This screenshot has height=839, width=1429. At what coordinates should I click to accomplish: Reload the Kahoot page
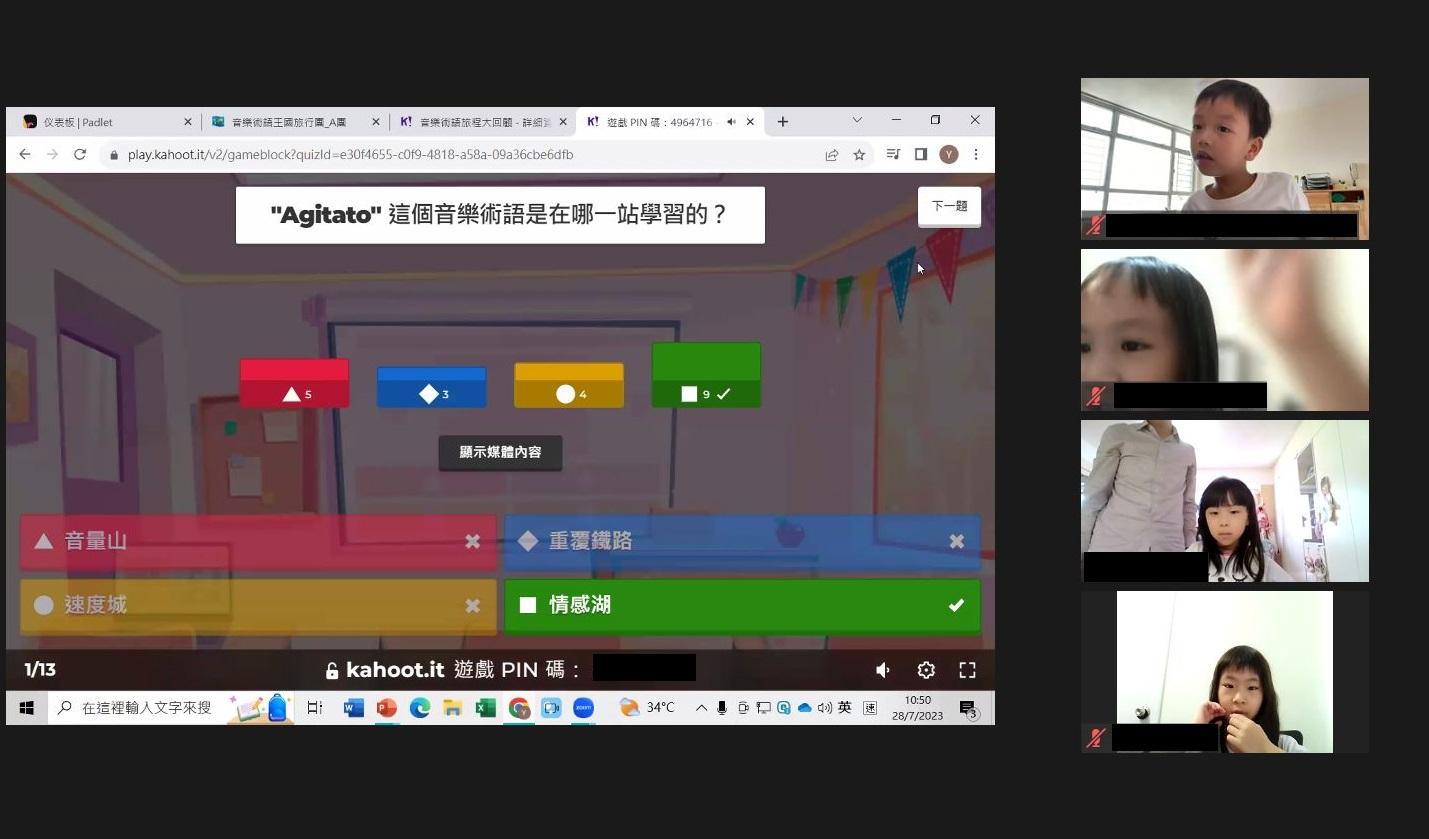point(80,155)
